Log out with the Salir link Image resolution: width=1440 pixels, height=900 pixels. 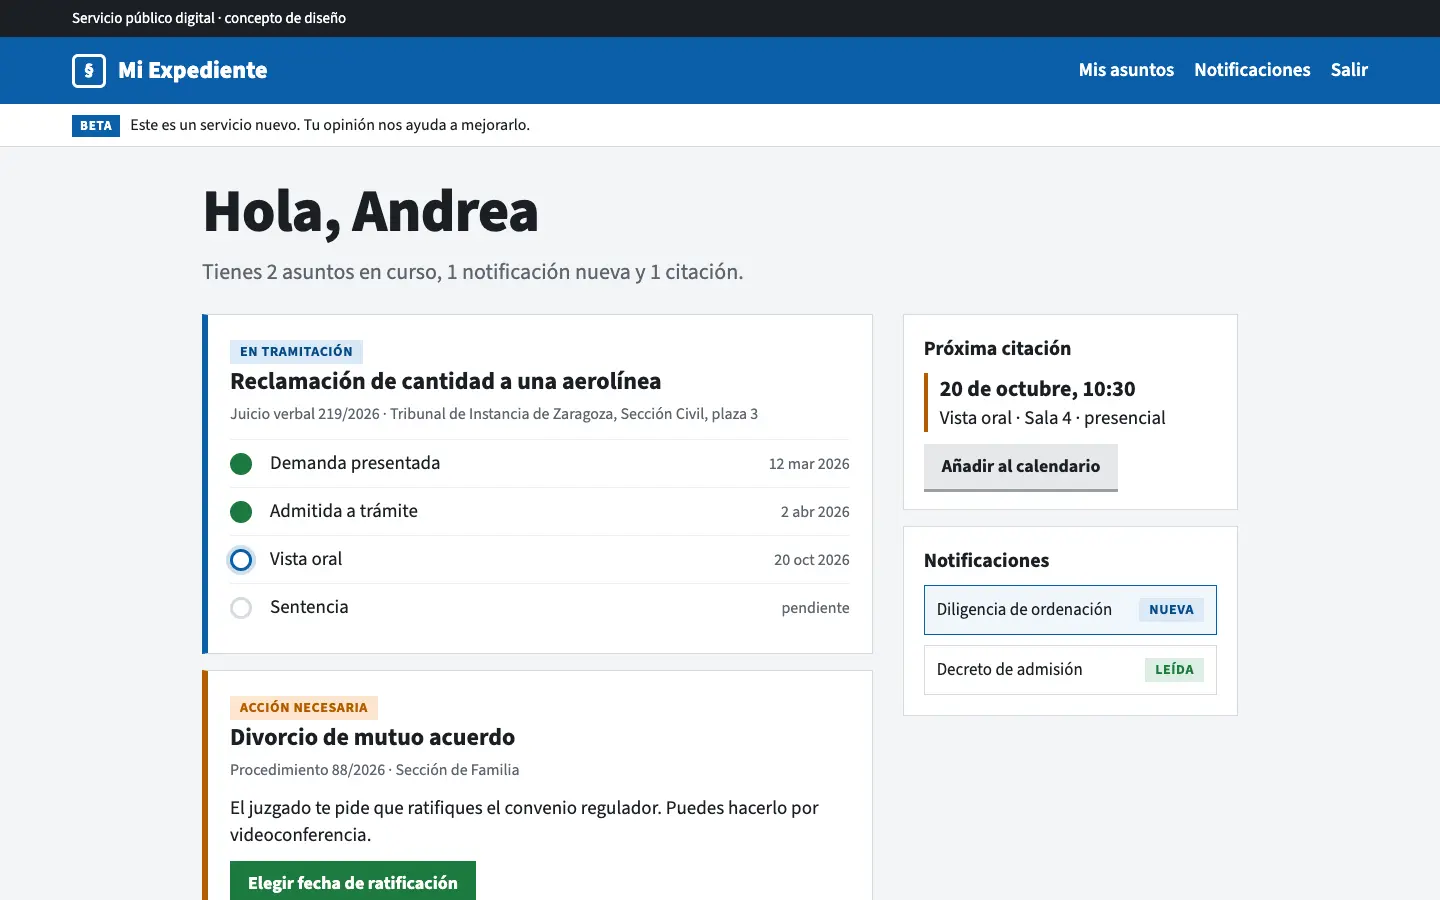pos(1349,70)
